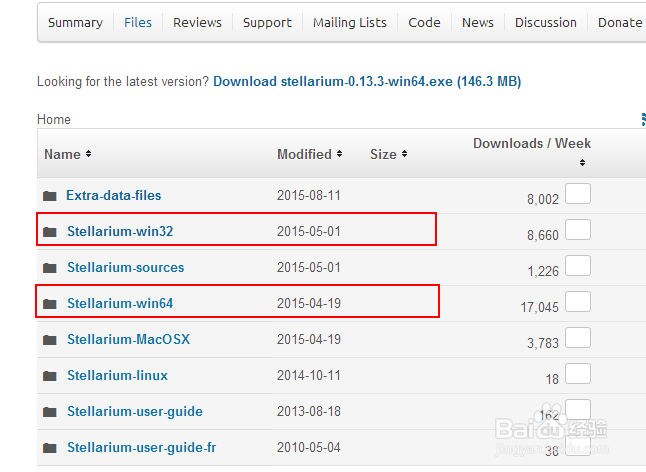Select the 2013-08-18 modified date
Screen dimensions: 646x472
coord(309,411)
